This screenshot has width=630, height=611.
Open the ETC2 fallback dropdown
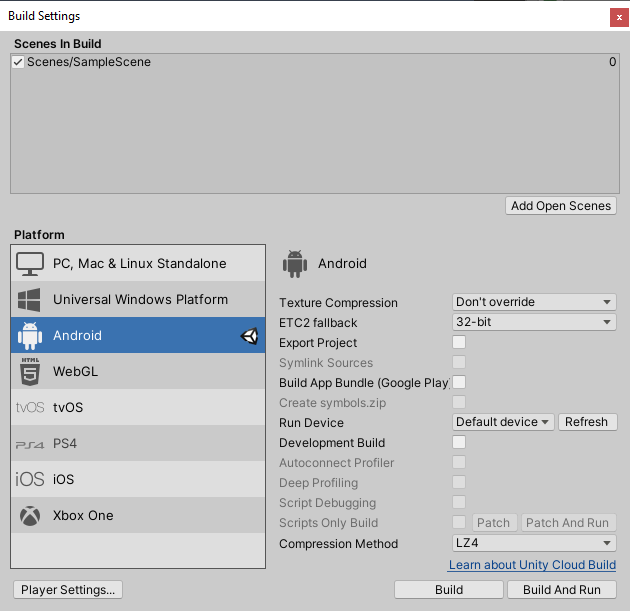pos(534,322)
